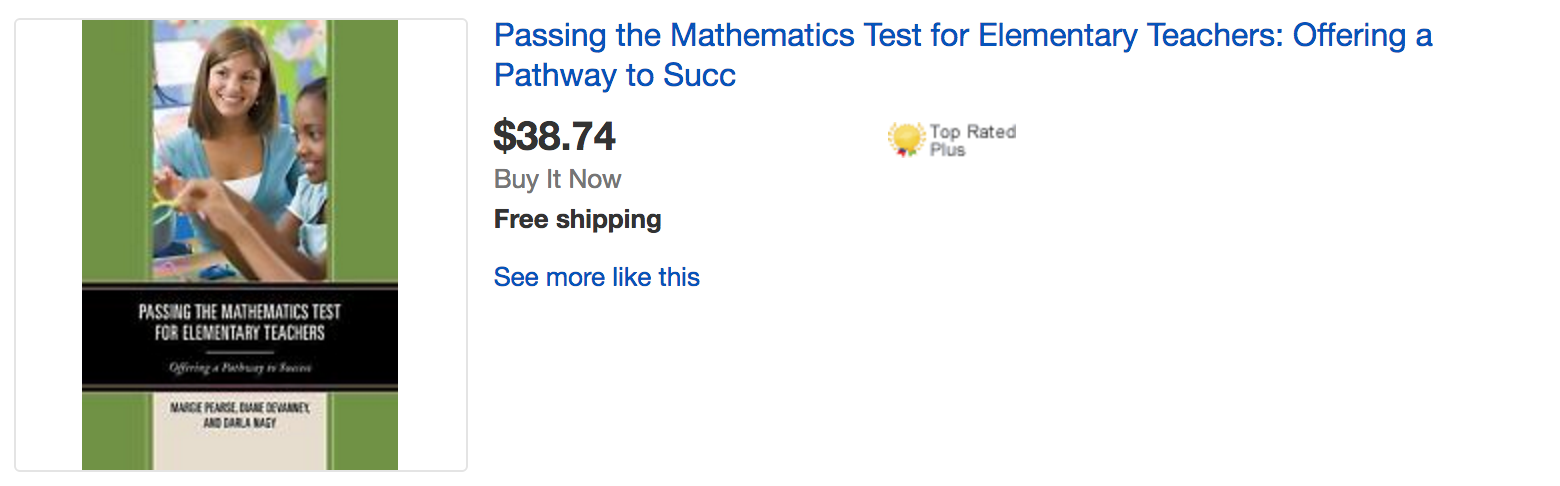Click the 'Pathway to Succ' second title line
Viewport: 1560px width, 486px height.
tap(614, 75)
